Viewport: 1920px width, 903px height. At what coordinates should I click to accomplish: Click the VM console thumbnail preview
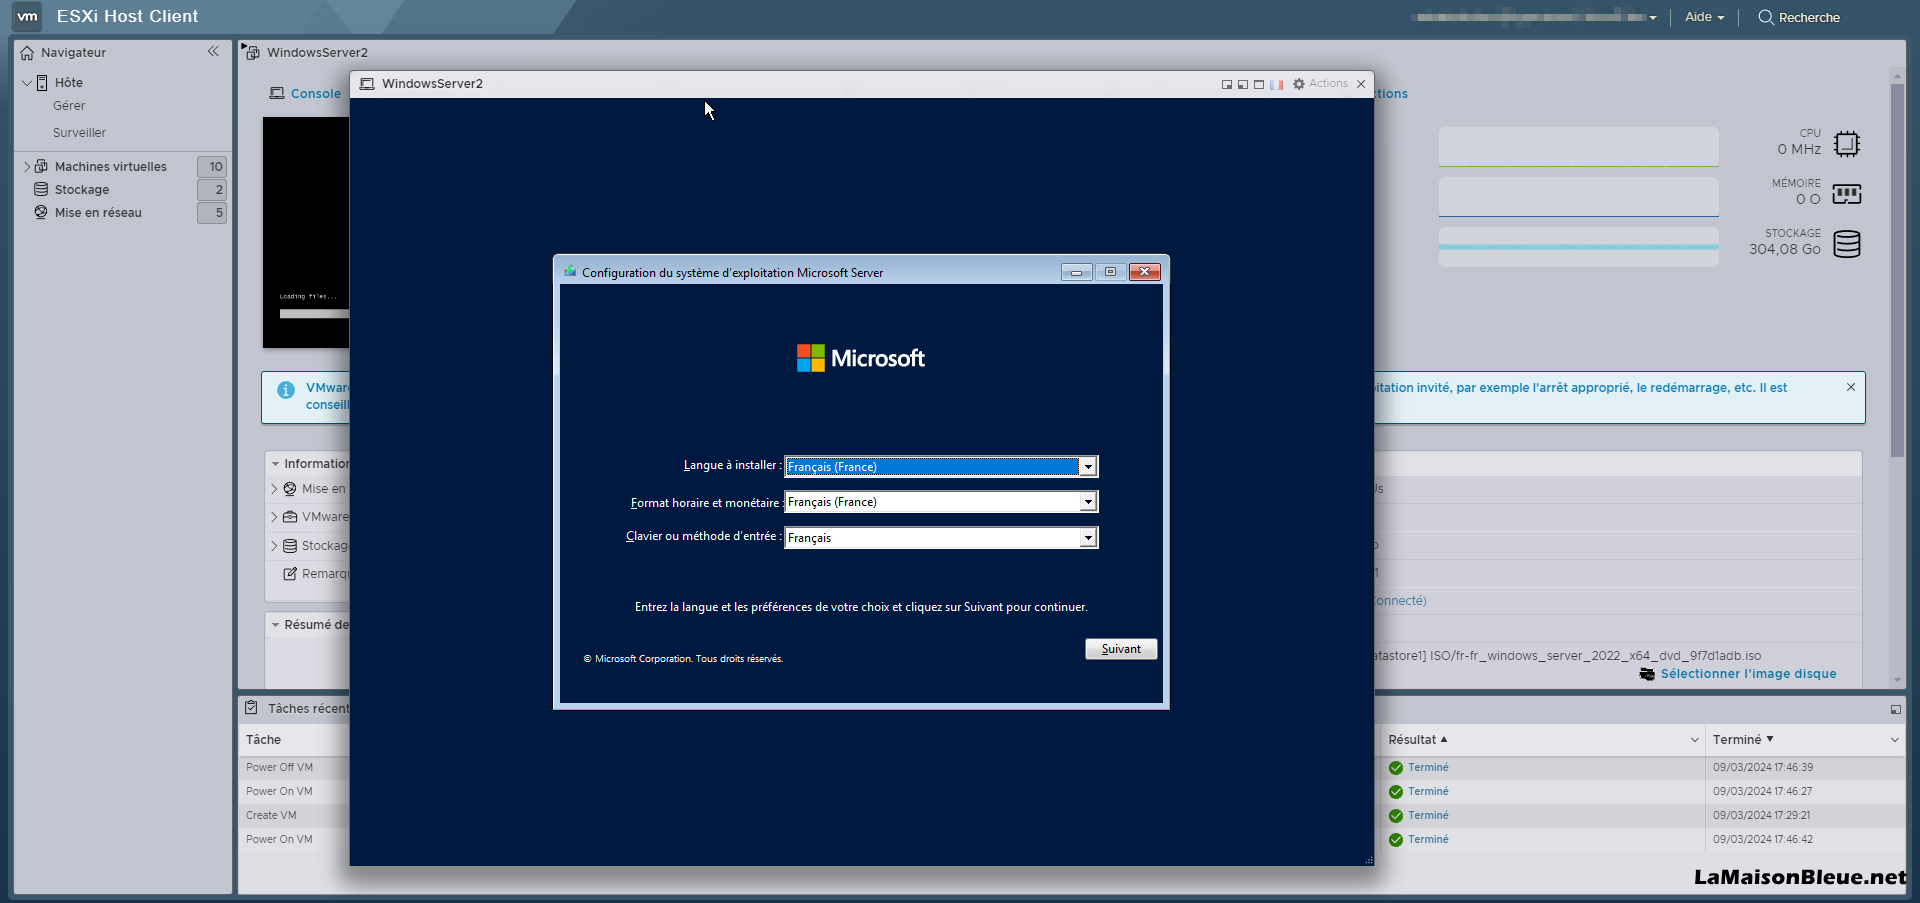tap(306, 232)
